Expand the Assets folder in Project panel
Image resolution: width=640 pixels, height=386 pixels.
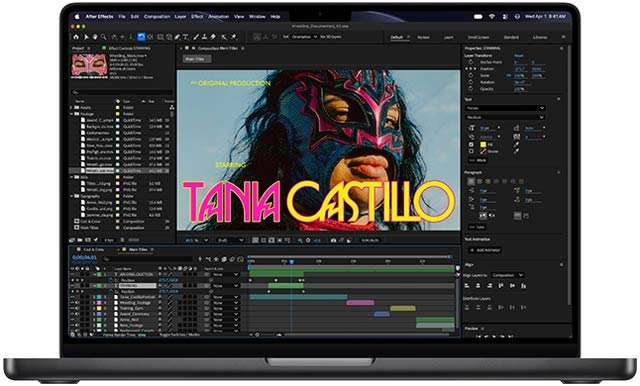[x=72, y=108]
